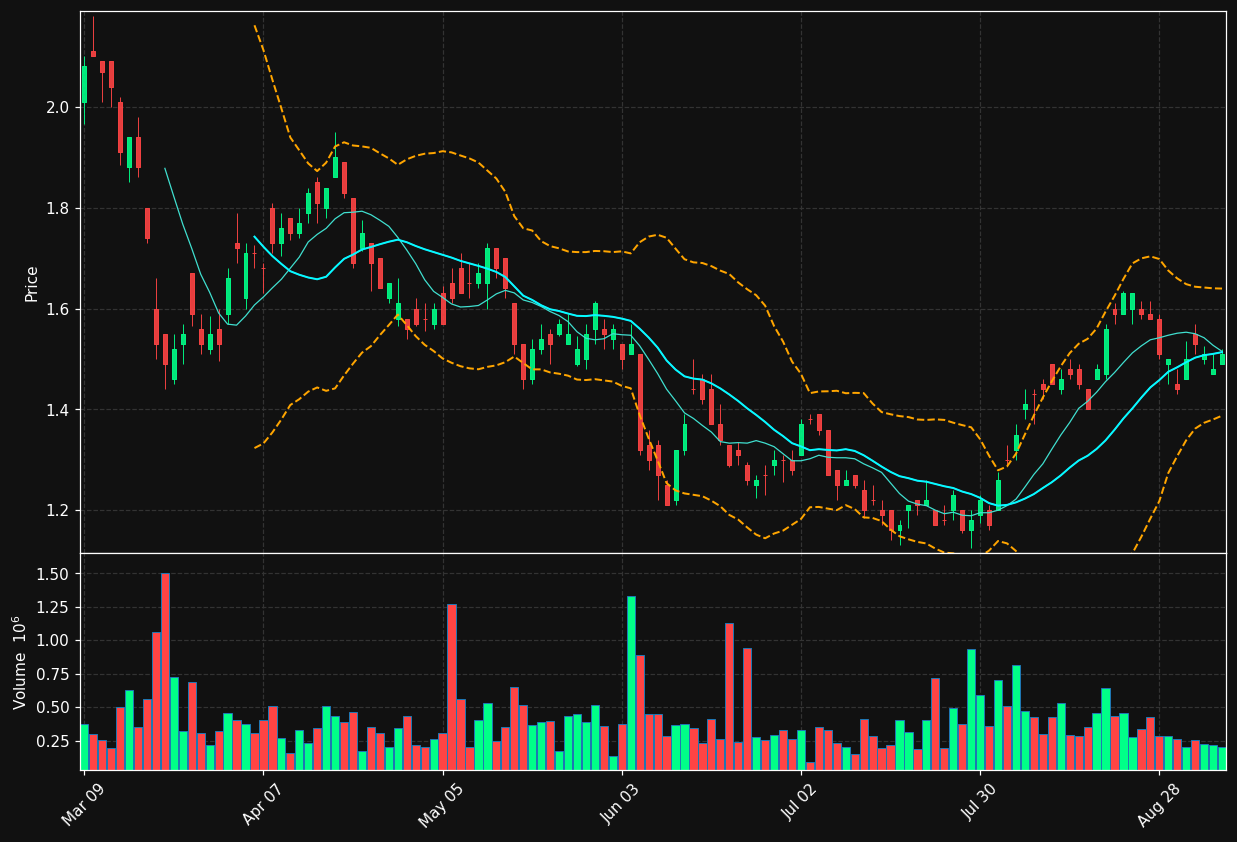Click the 0.75 volume tick label
Screen dimensions: 1237x842
coord(55,674)
